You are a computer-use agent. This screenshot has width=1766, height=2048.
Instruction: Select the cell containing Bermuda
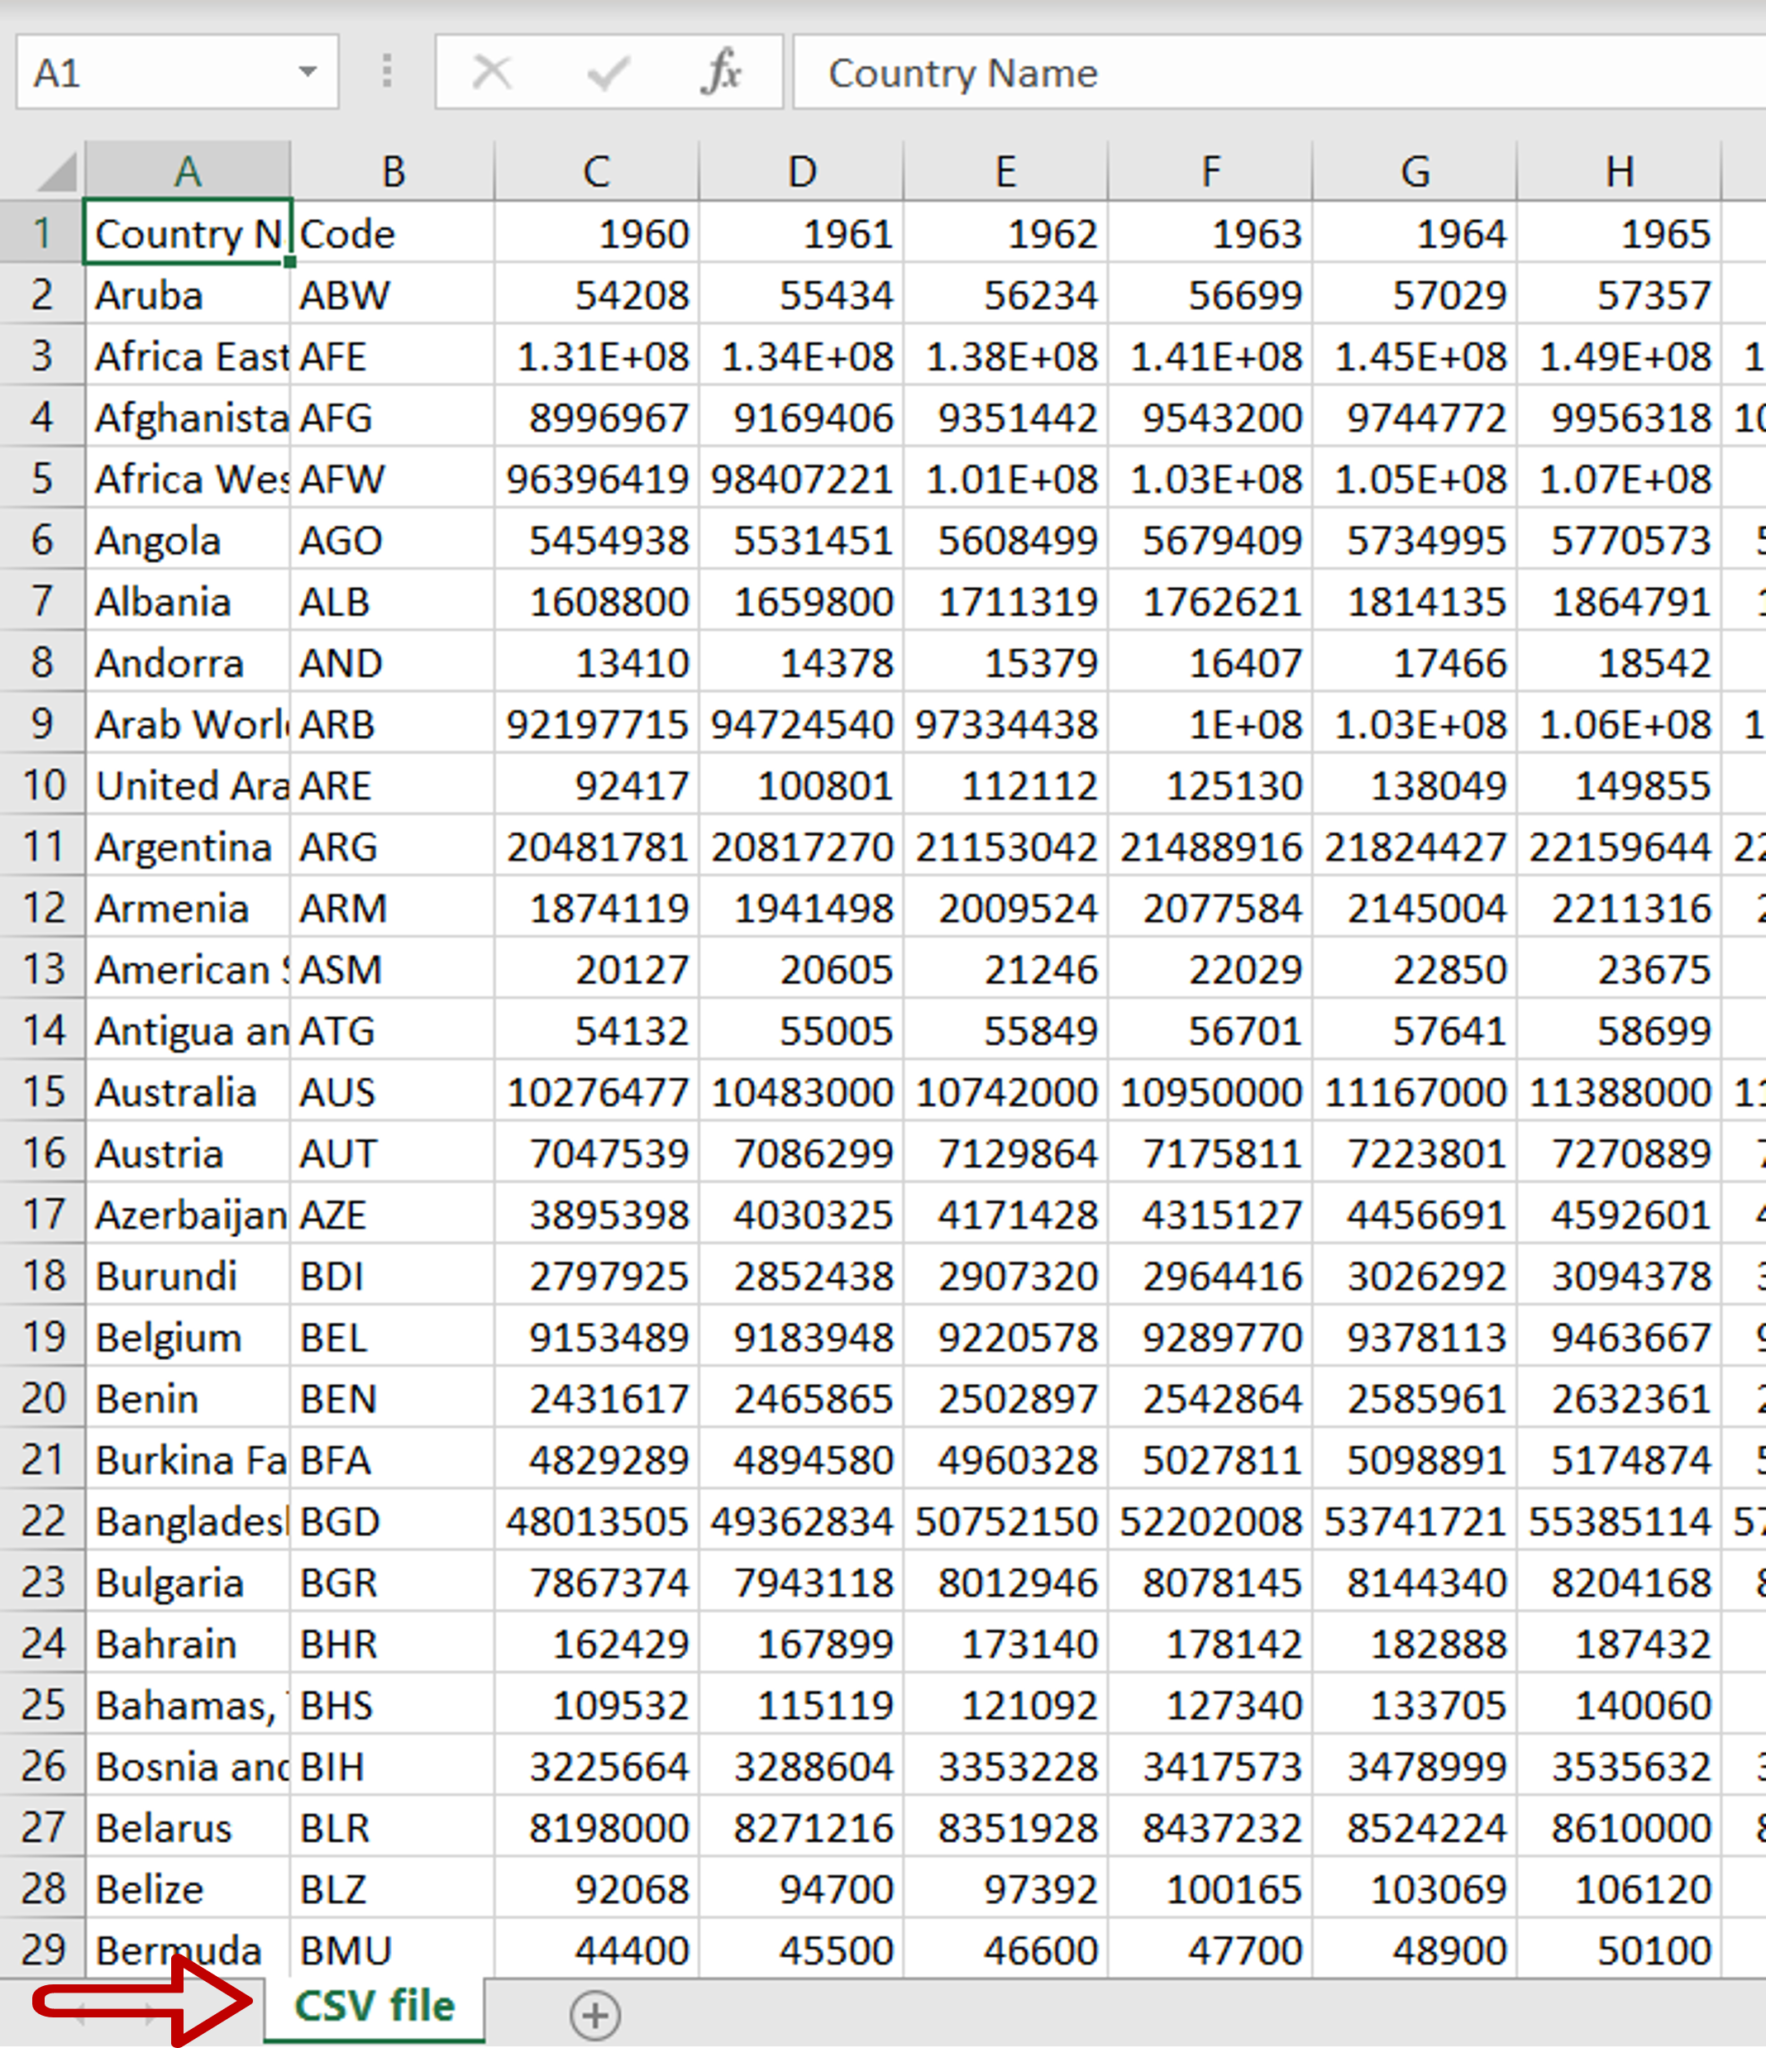point(186,1948)
